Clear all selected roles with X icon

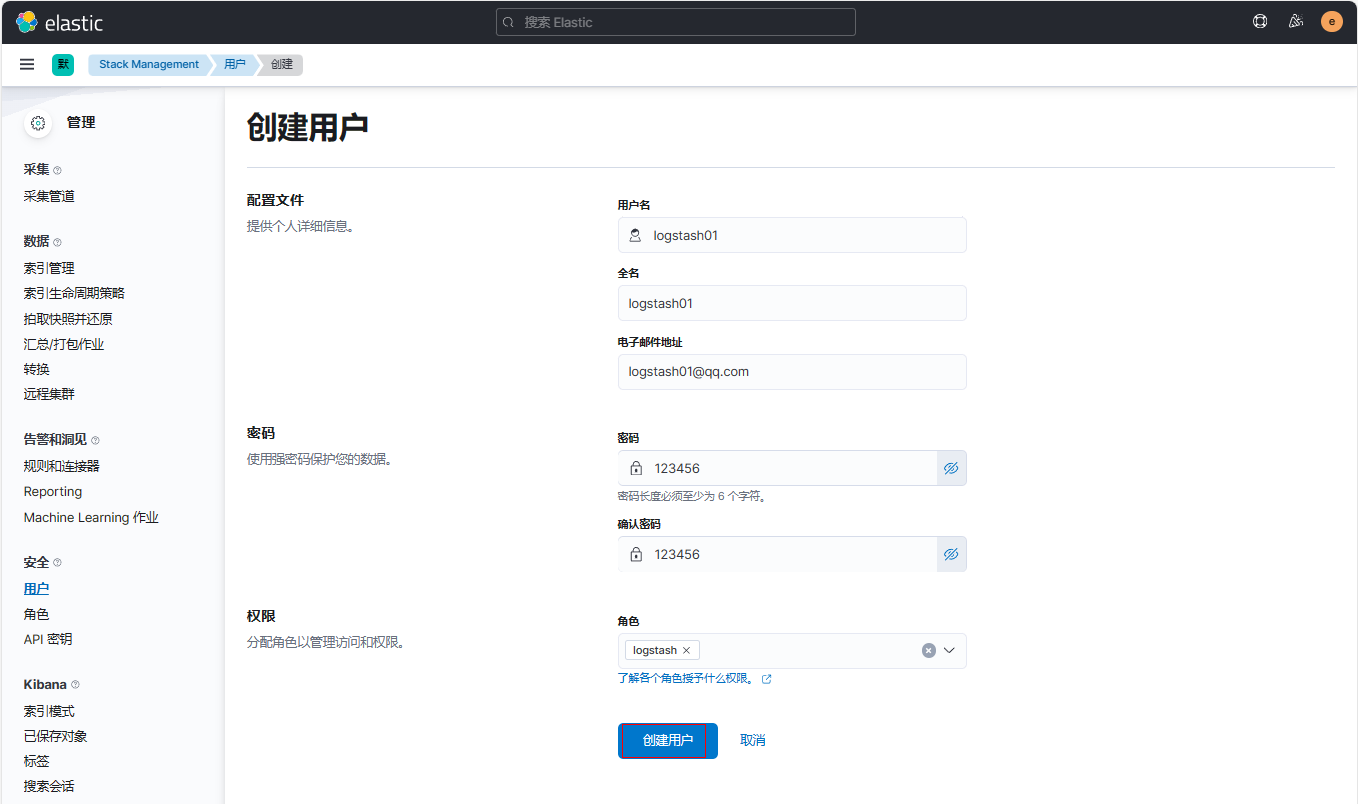pyautogui.click(x=928, y=650)
